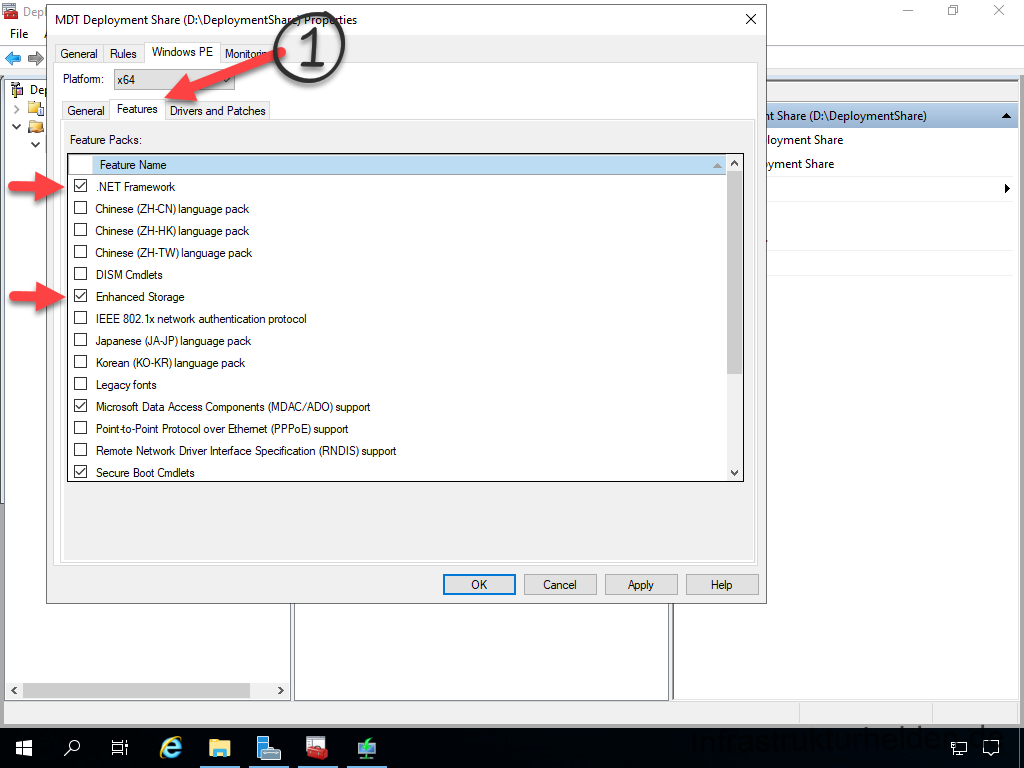Enable Chinese (ZH-CN) language pack checkbox
Screen dimensions: 1024x768
tap(80, 208)
